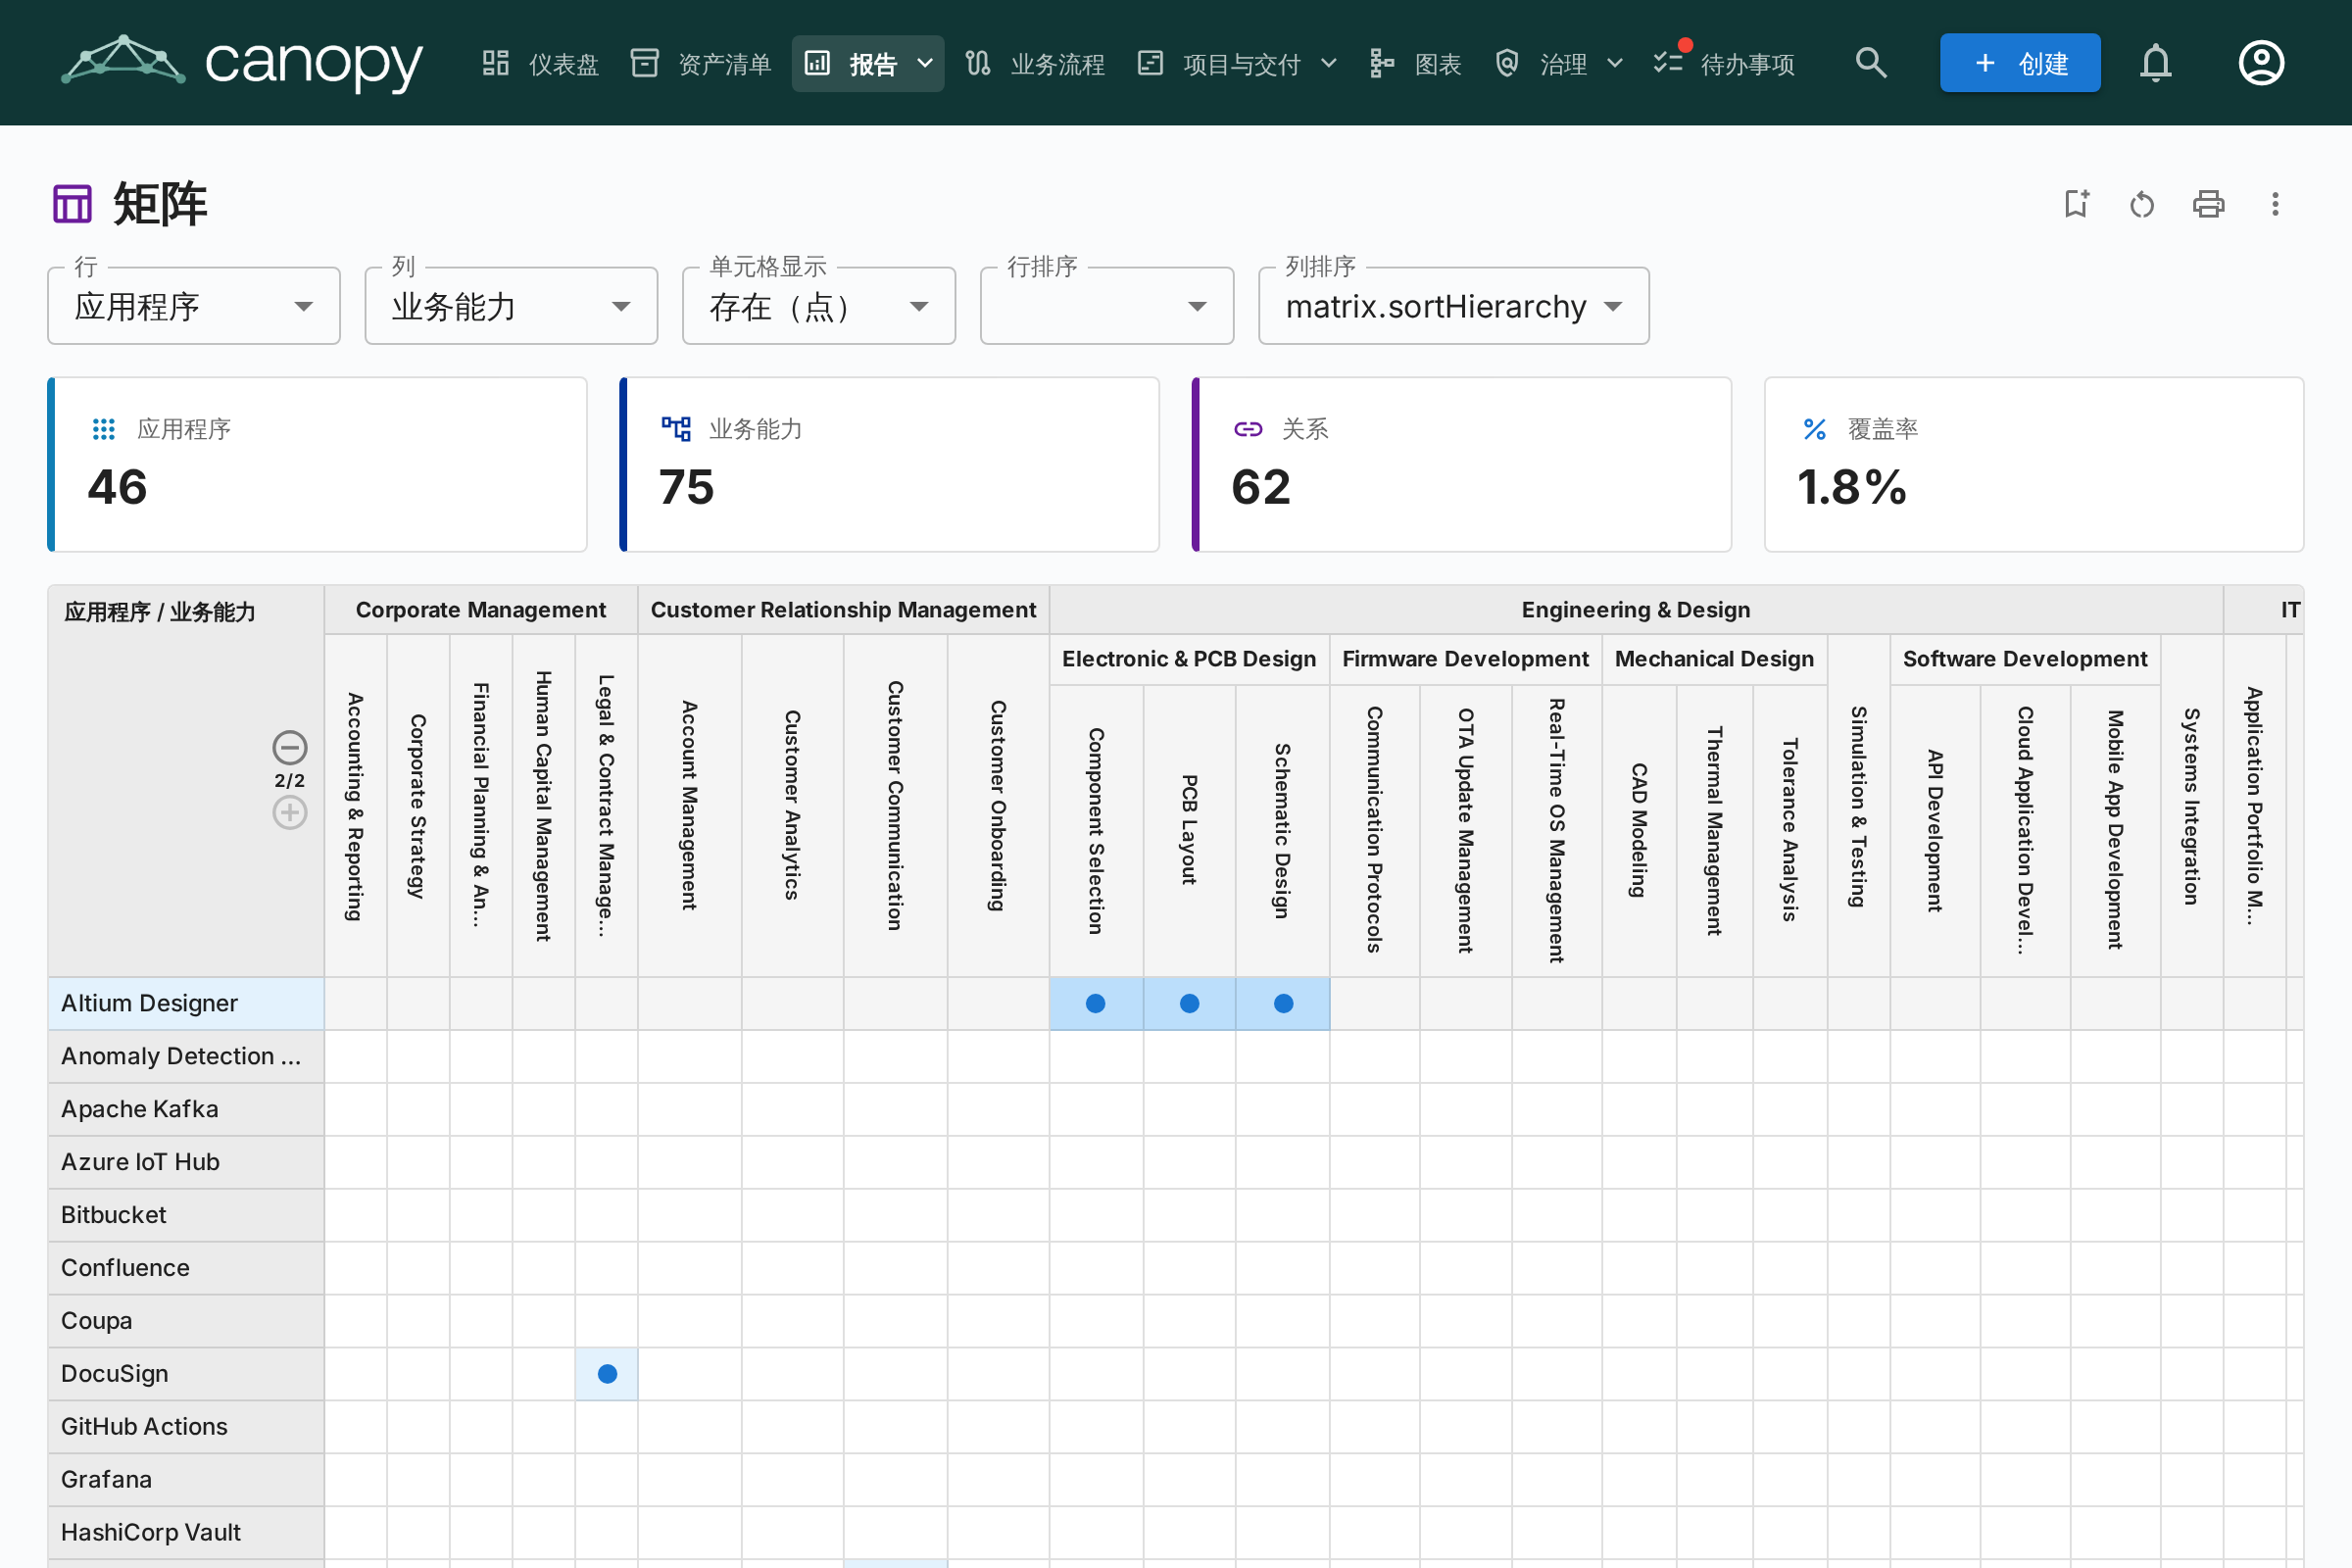This screenshot has height=1568, width=2352.
Task: Click the Azure IoT Hub row header
Action: point(186,1162)
